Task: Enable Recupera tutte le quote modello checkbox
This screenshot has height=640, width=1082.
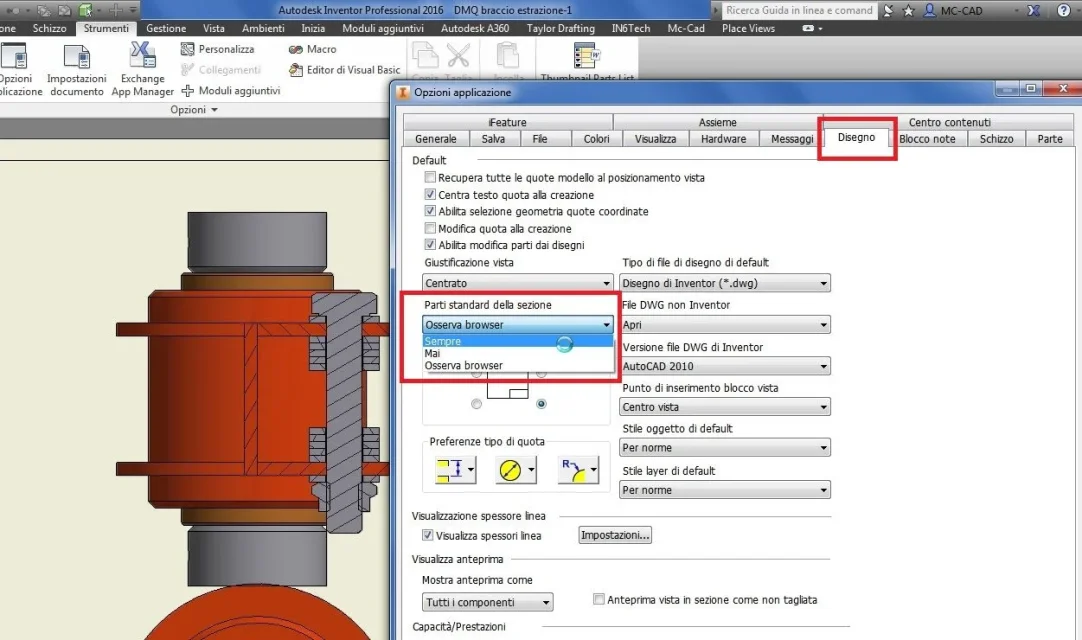Action: pos(430,177)
